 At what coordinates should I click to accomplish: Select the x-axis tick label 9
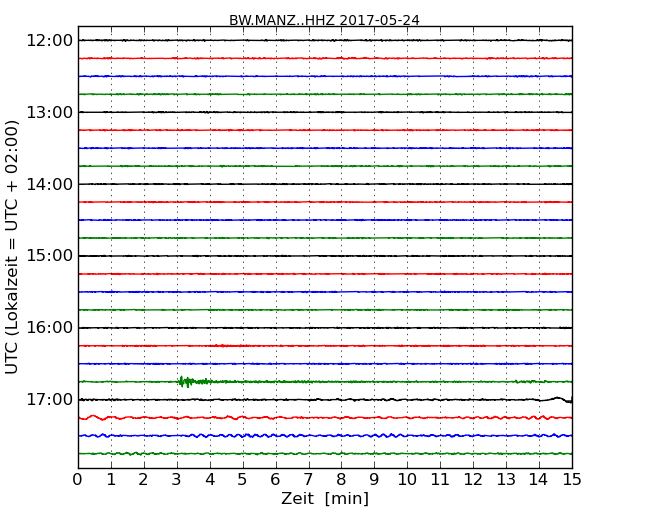pyautogui.click(x=374, y=479)
